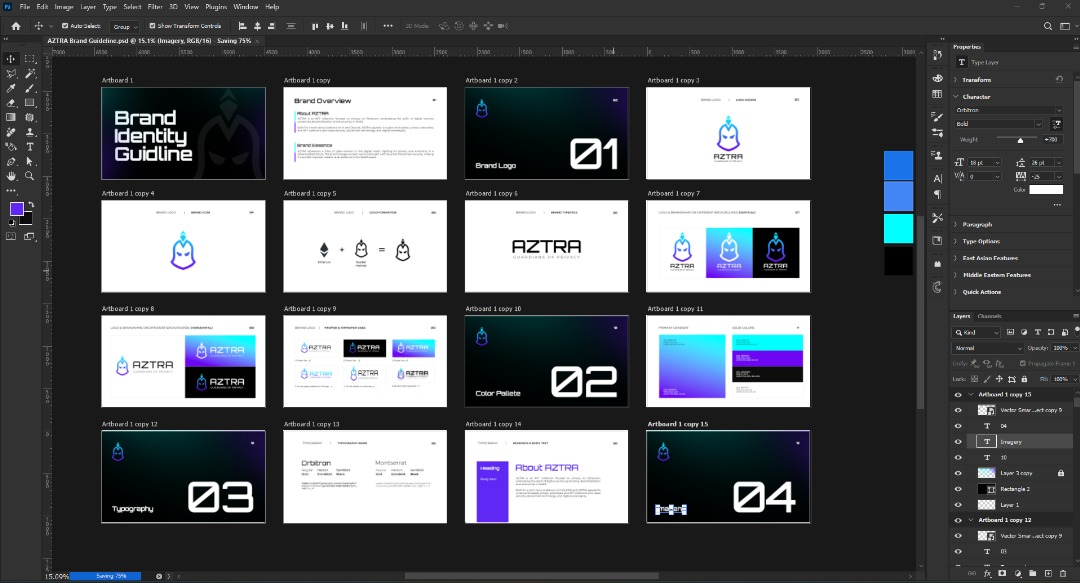Select the Move tool in the toolbar

11,59
